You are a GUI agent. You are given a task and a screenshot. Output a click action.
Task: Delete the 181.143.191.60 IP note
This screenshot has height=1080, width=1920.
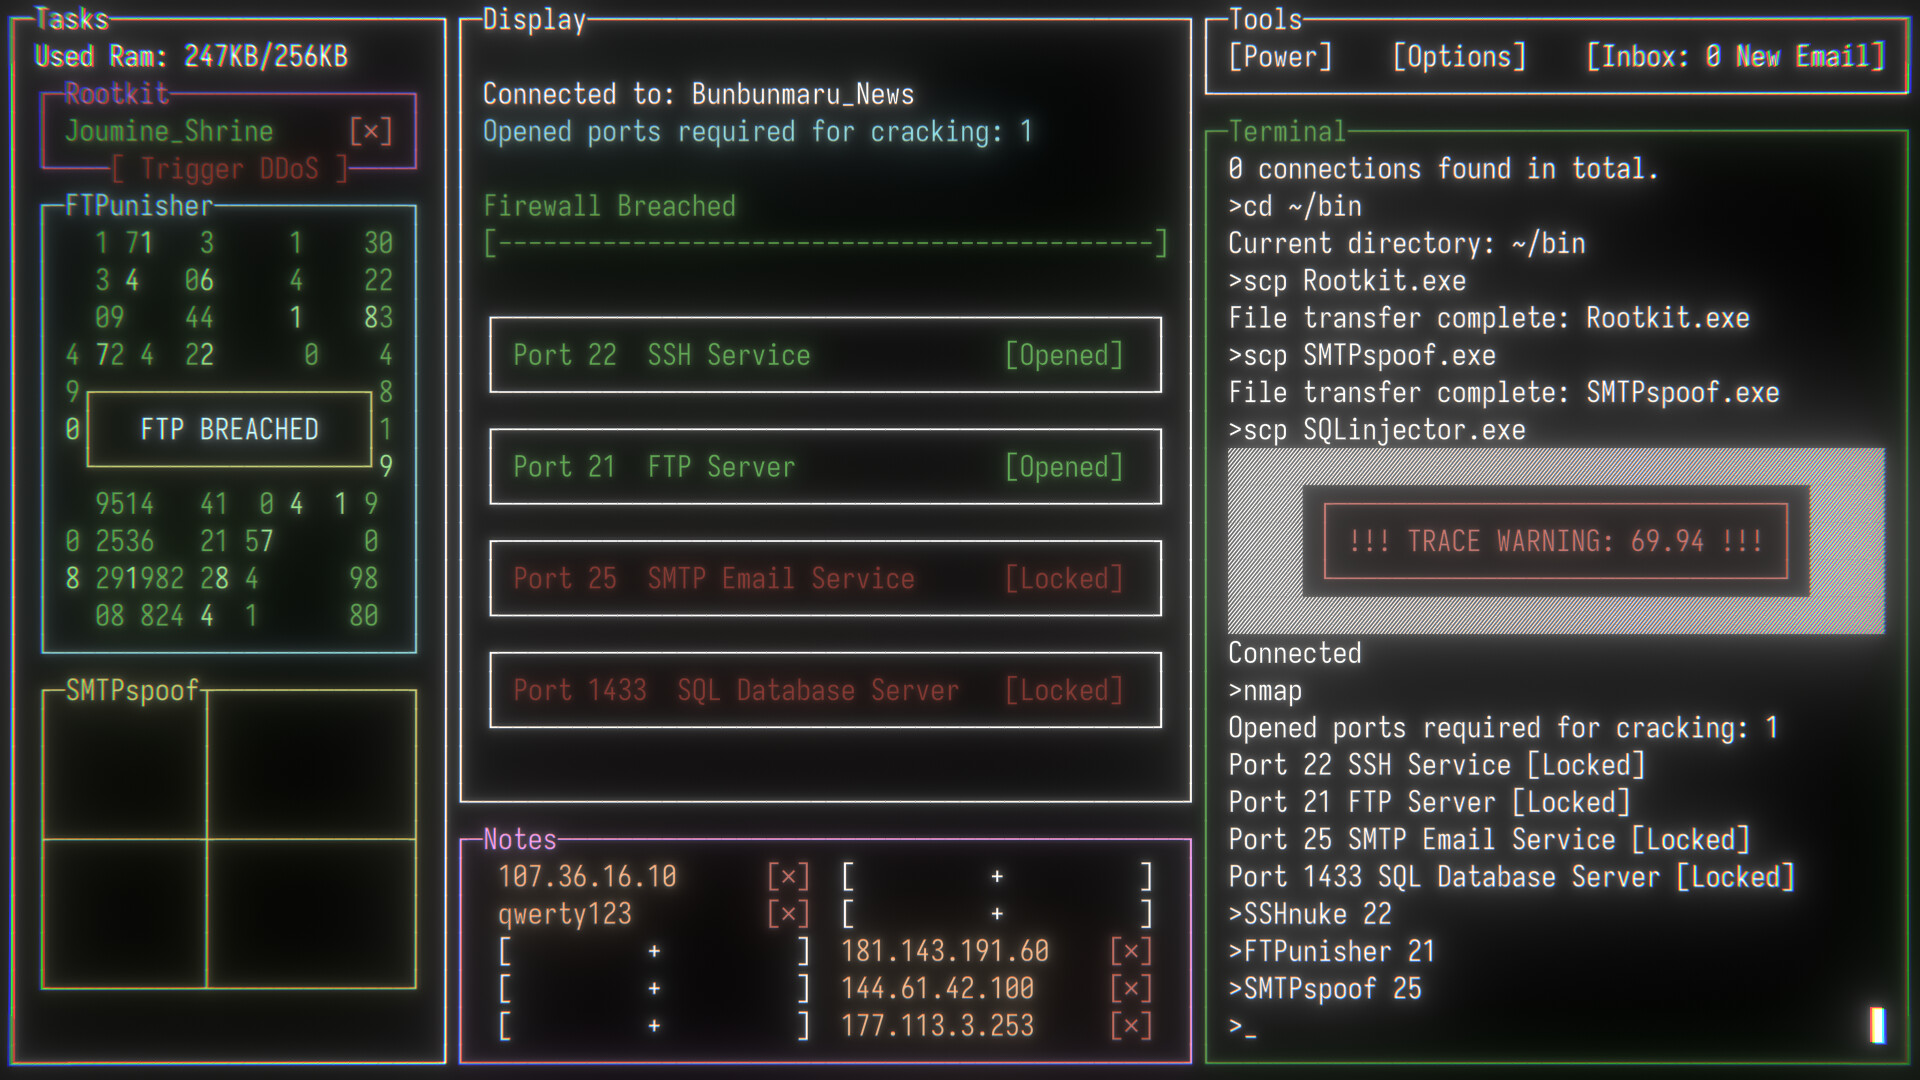[x=1129, y=951]
